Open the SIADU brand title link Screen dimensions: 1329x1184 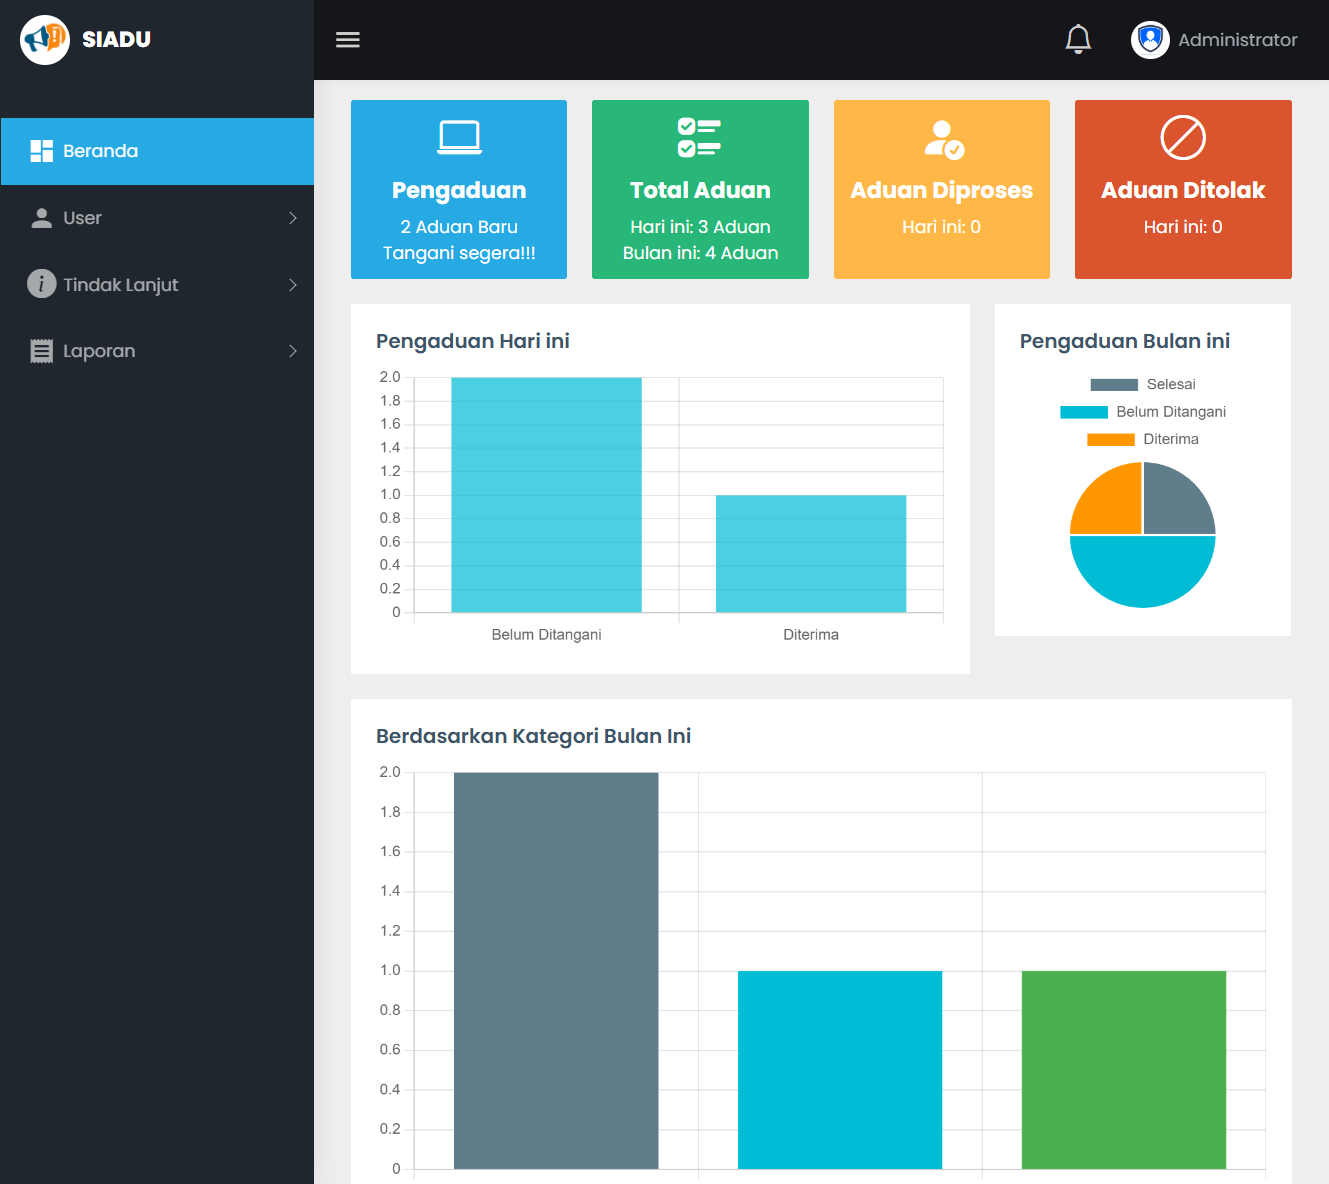(116, 40)
